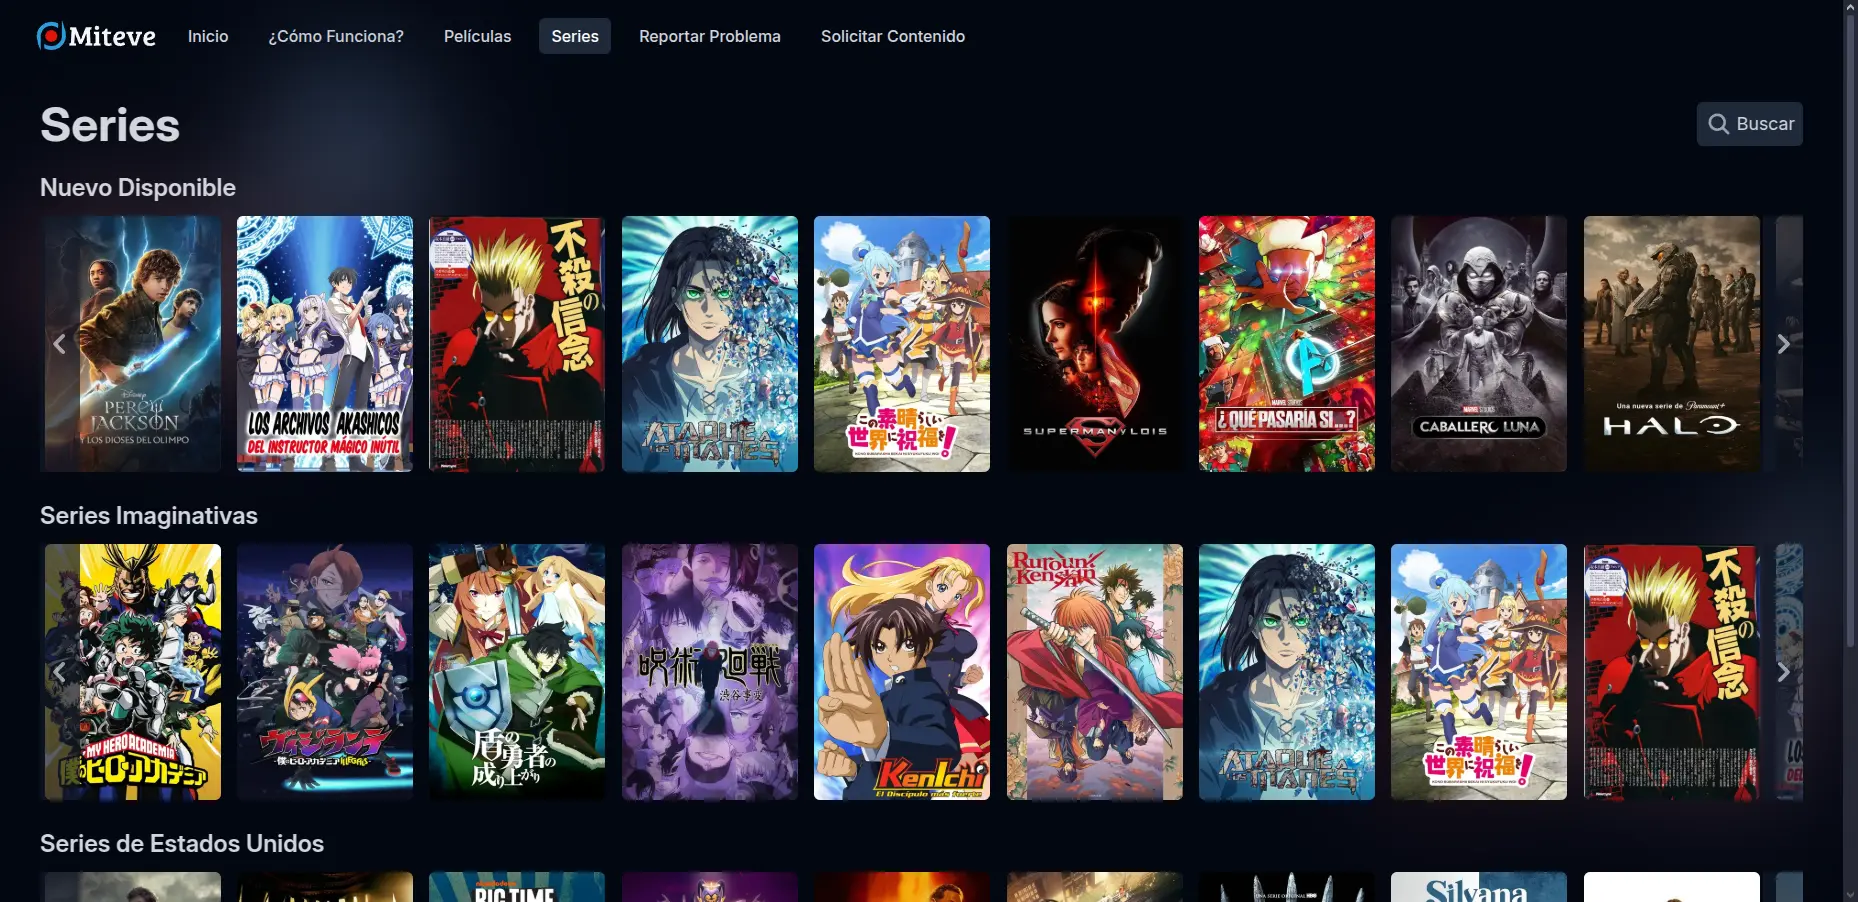Viewport: 1858px width, 902px height.
Task: Select the Rurouni Kenshin poster
Action: coord(1094,672)
